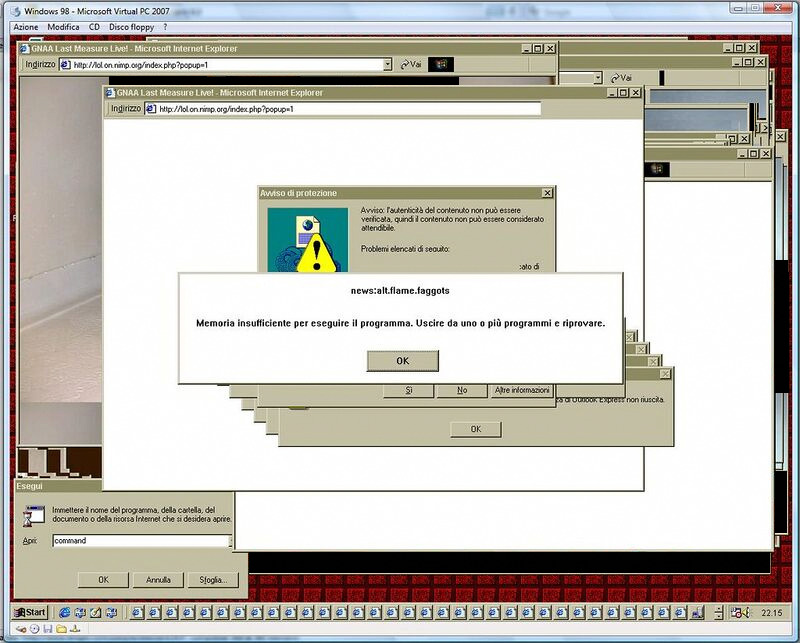The height and width of the screenshot is (643, 800).
Task: Click OK in the Outlook Express error dialog
Action: point(476,429)
